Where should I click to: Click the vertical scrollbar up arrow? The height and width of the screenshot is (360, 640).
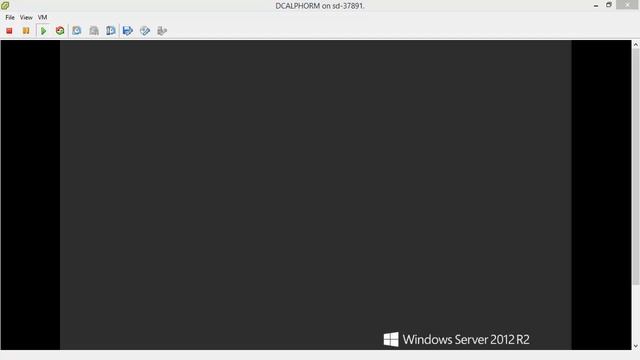pos(636,44)
